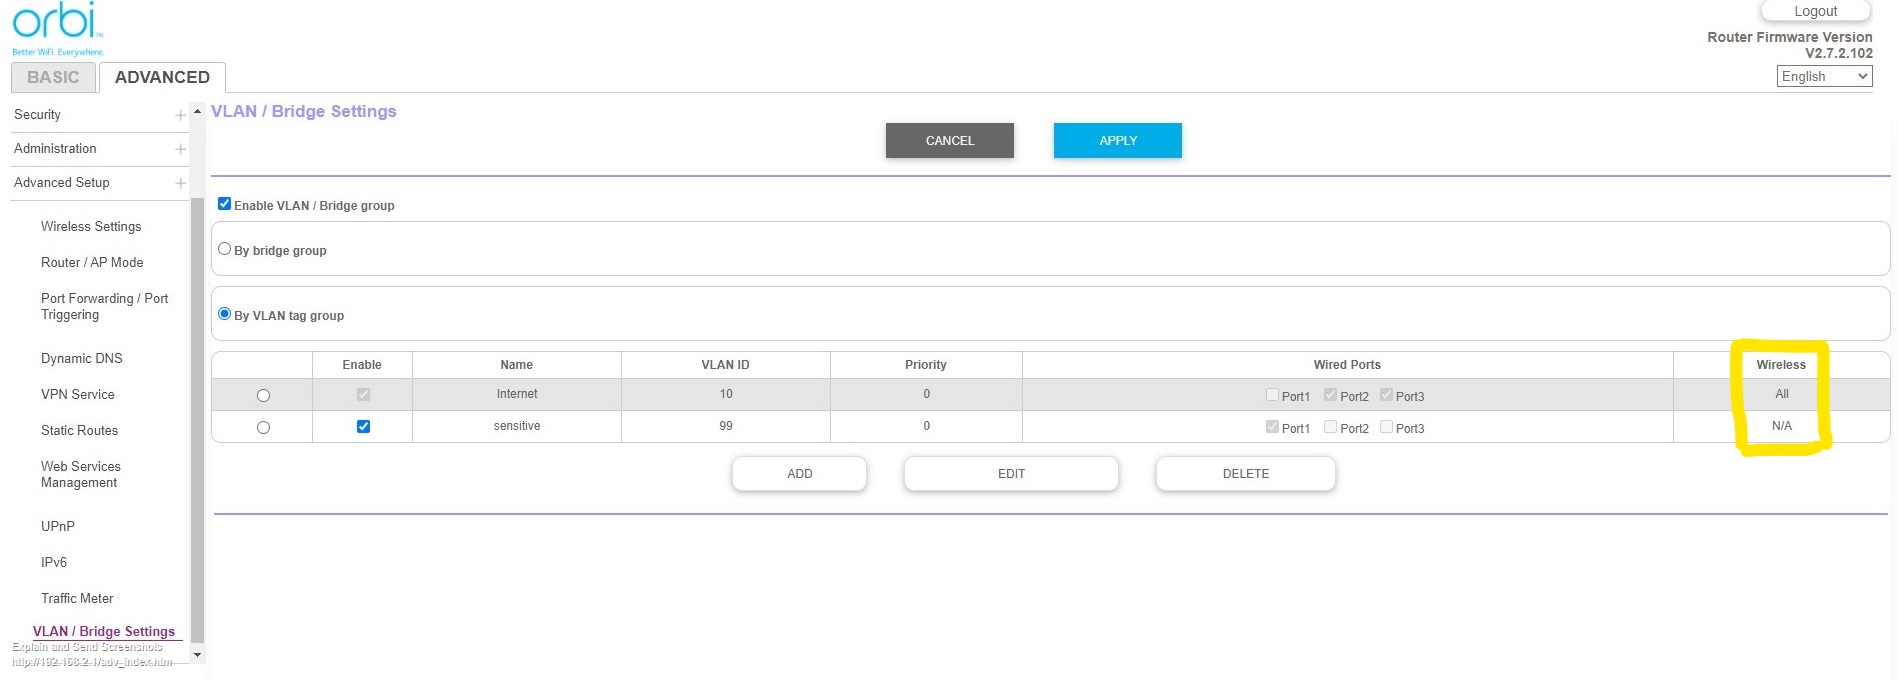Open Port Forwarding / Port Triggering page

104,306
